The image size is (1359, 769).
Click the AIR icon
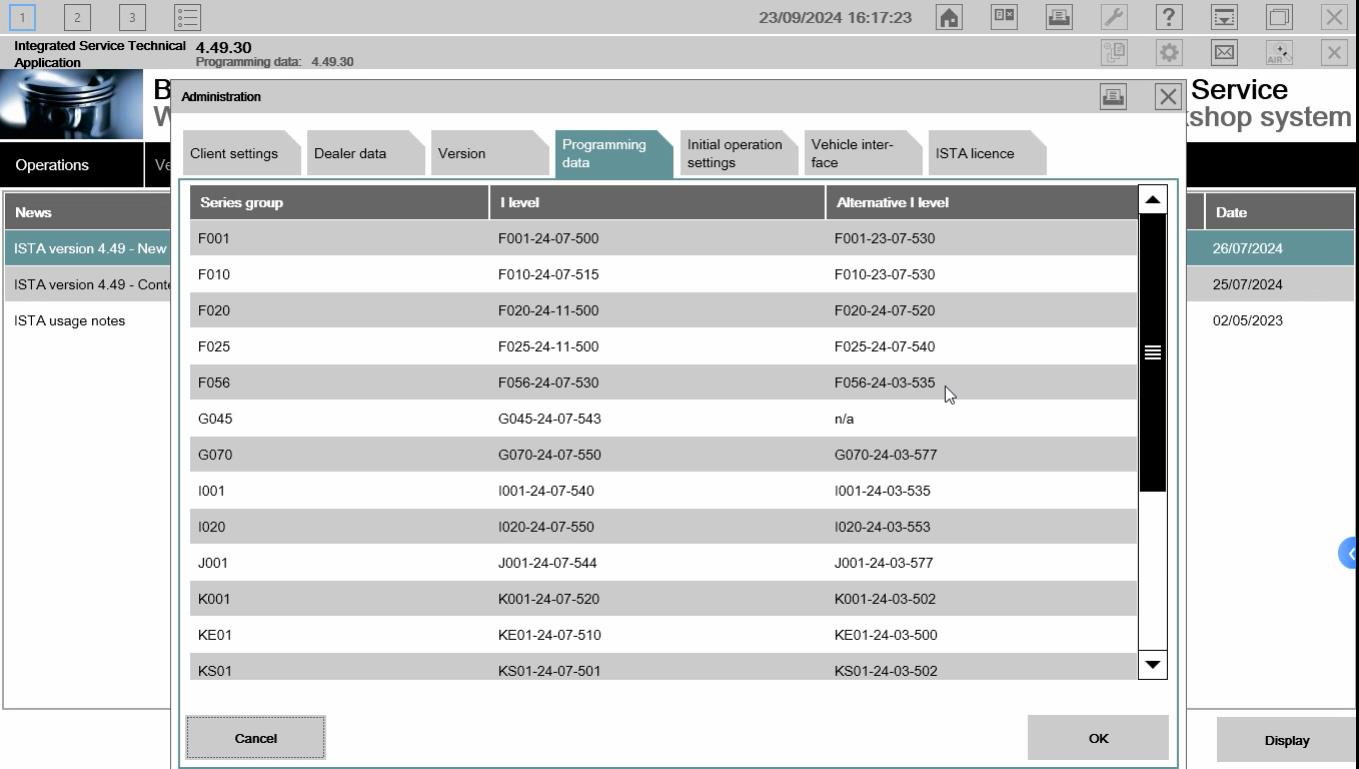[1279, 52]
